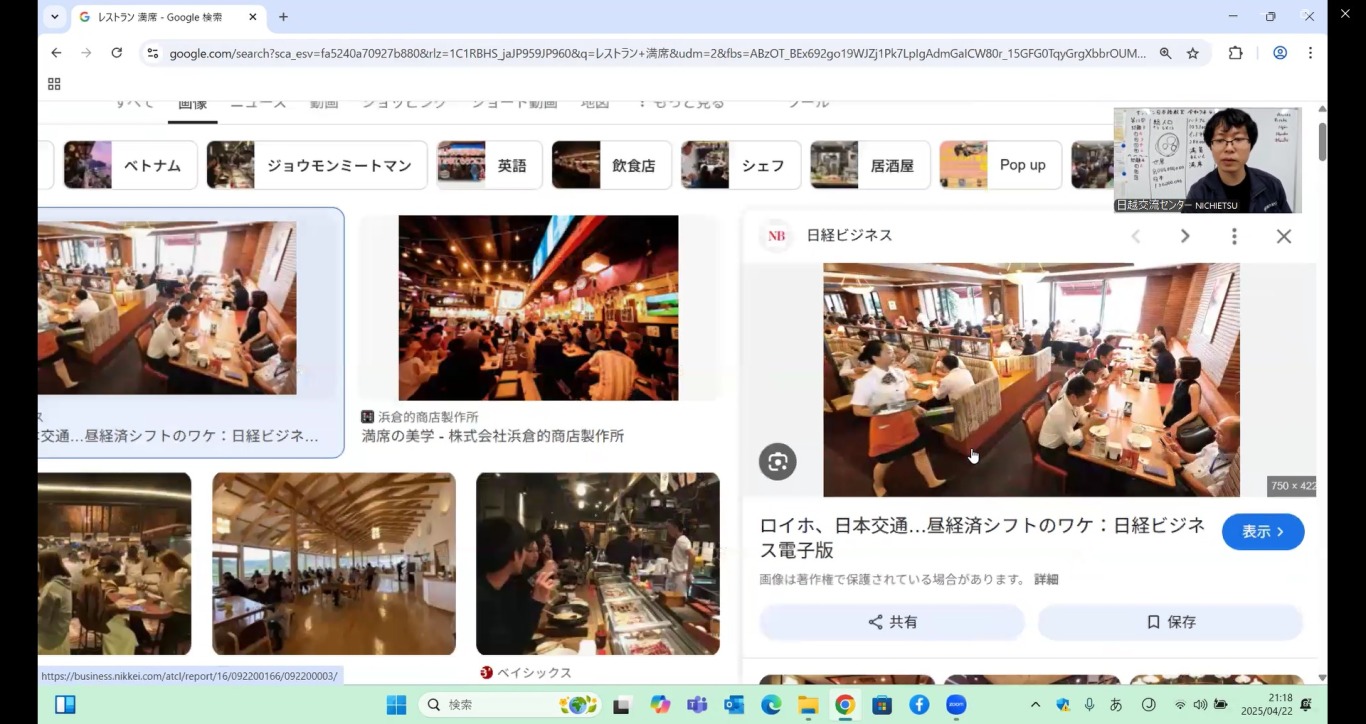Click the zoom magnifier icon in address bar
Image resolution: width=1366 pixels, height=724 pixels.
pyautogui.click(x=1165, y=54)
